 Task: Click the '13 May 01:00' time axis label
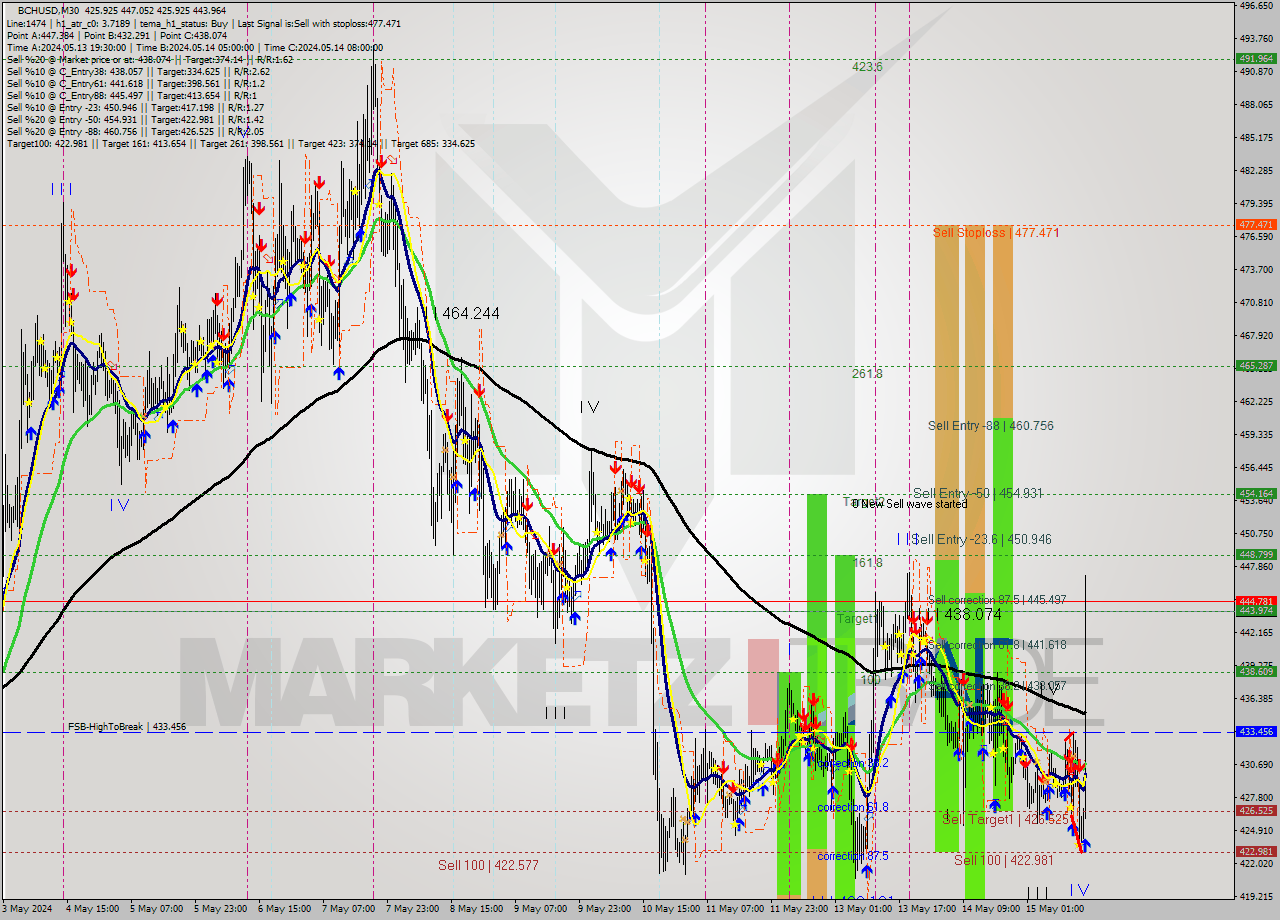[861, 909]
